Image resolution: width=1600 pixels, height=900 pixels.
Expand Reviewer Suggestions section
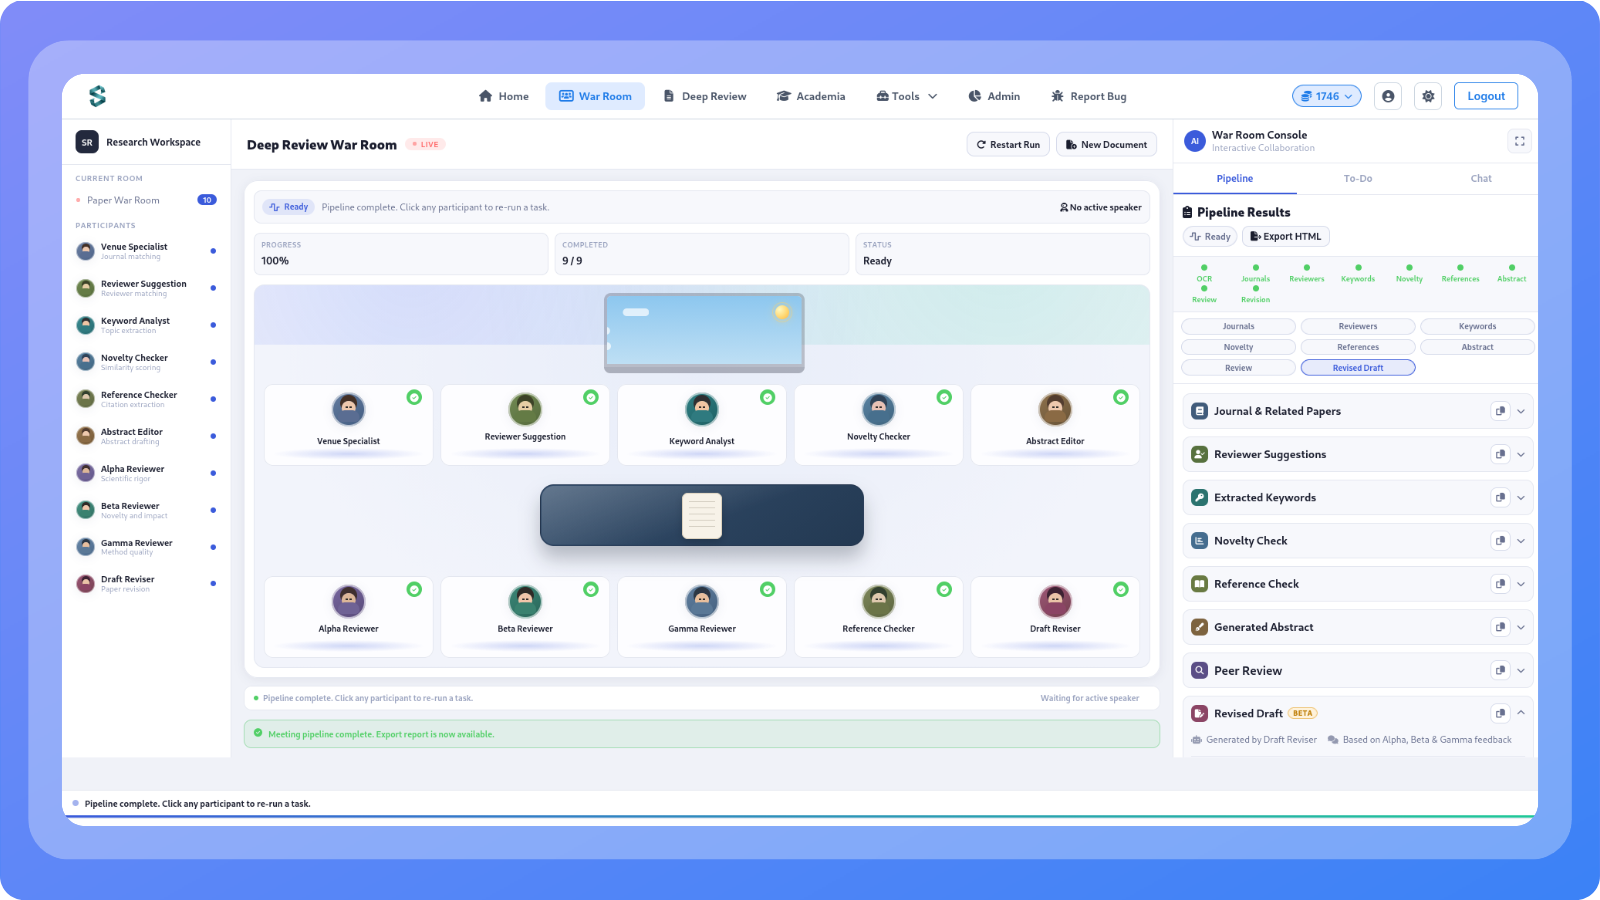1521,454
